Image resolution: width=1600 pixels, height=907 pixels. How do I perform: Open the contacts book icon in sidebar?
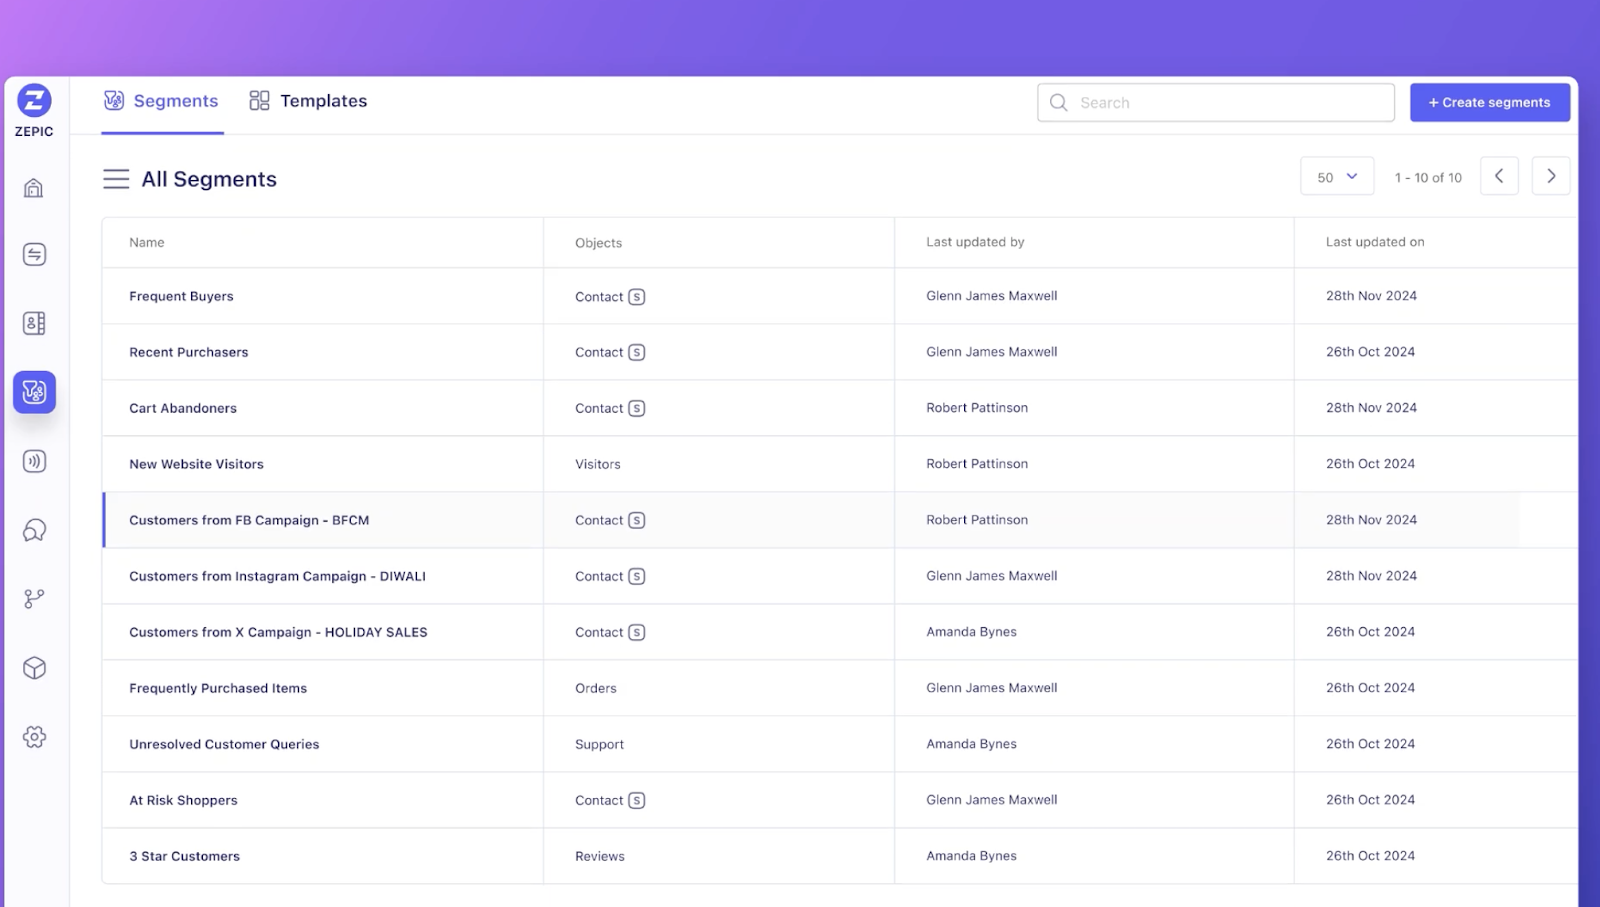coord(34,323)
